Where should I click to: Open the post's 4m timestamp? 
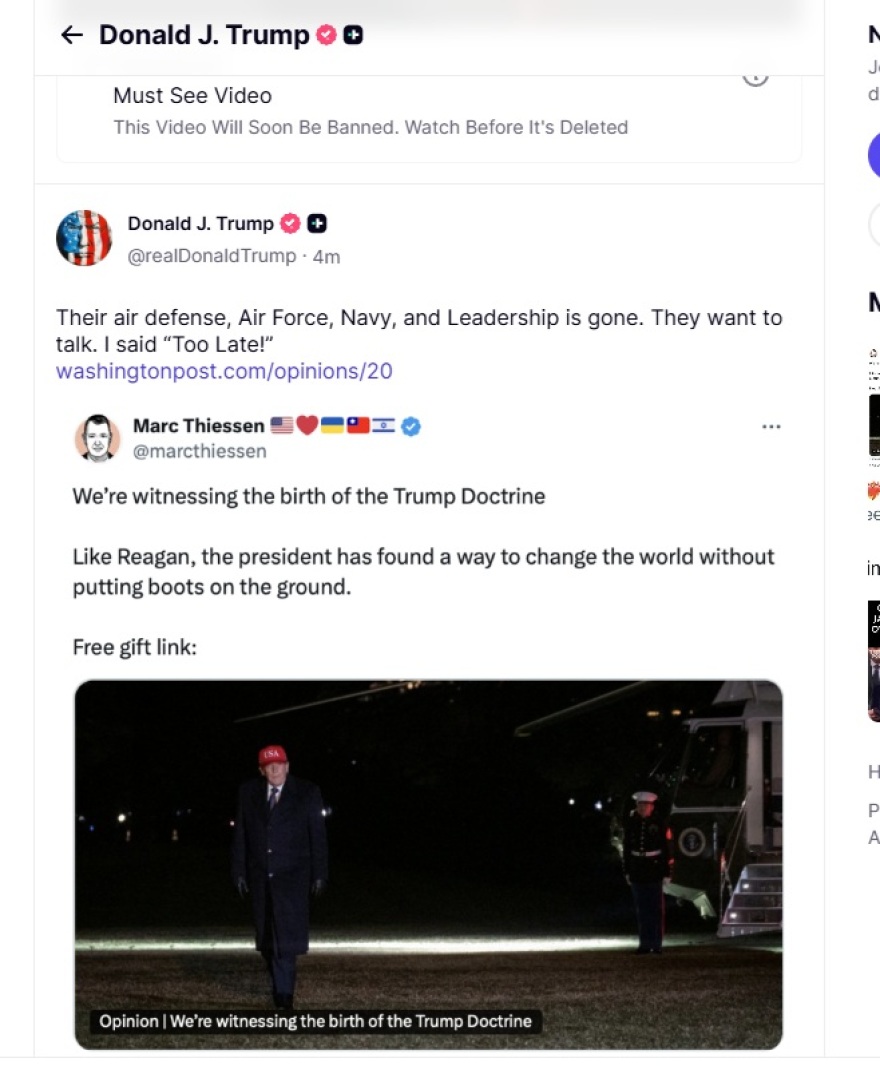pyautogui.click(x=327, y=257)
